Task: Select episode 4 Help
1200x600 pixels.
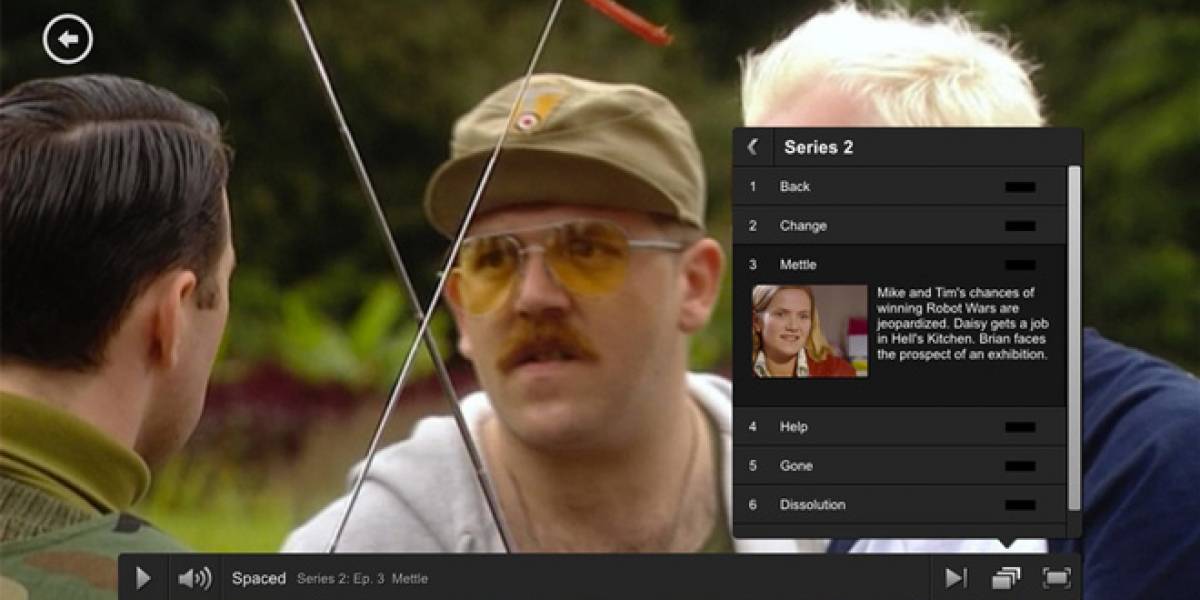Action: [901, 427]
